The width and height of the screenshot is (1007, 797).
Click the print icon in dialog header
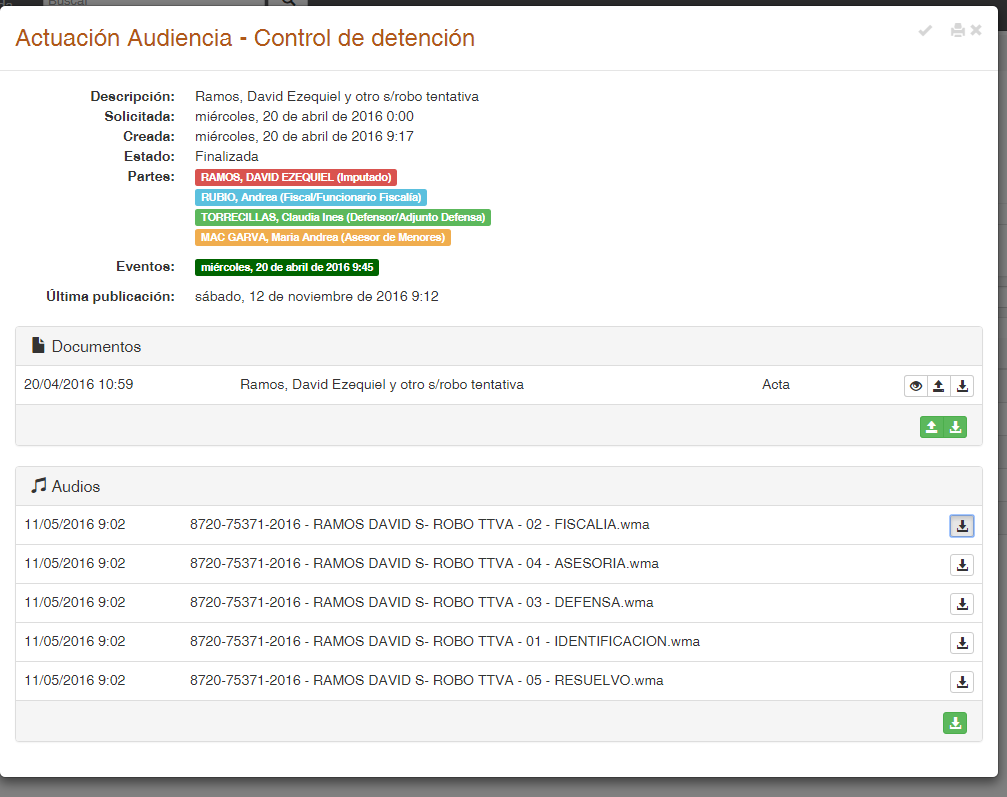(x=957, y=31)
